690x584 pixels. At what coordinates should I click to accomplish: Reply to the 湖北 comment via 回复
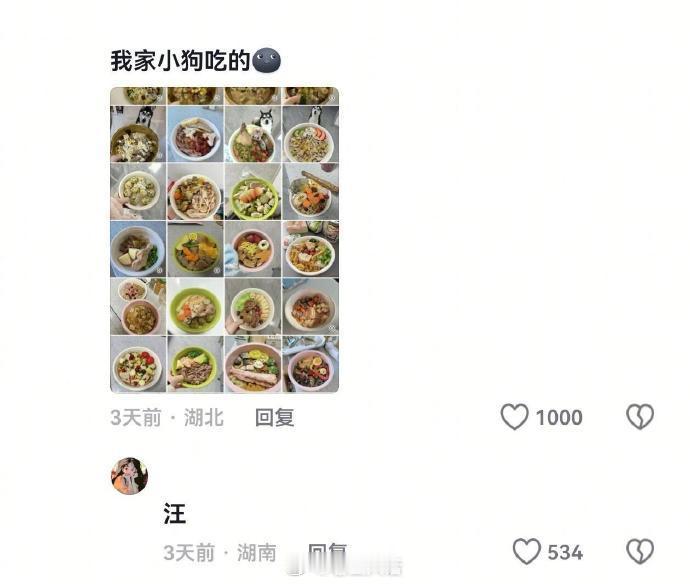(275, 417)
